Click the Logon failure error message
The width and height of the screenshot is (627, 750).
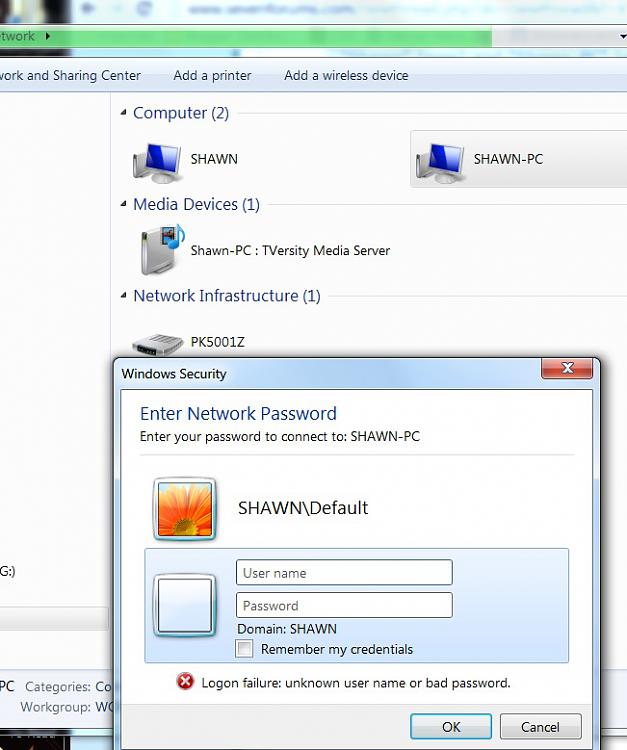click(x=356, y=683)
